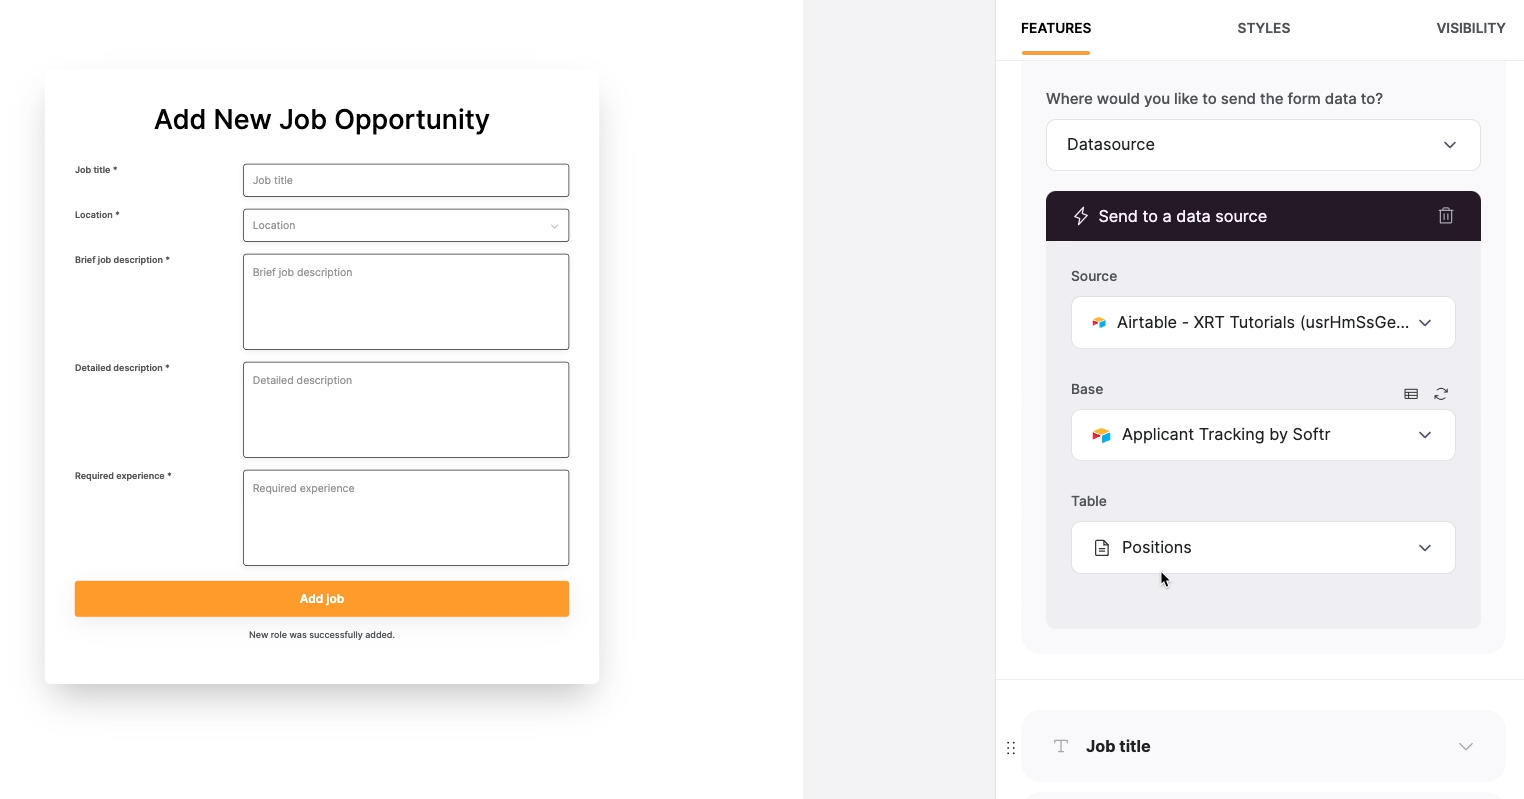Open the Base table view icon
Viewport: 1524px width, 799px height.
(x=1411, y=394)
